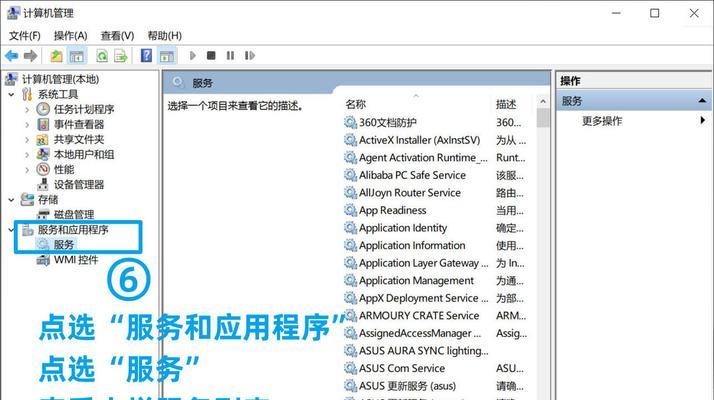The width and height of the screenshot is (714, 400).
Task: Open the 查看(V) menu
Action: tap(117, 36)
